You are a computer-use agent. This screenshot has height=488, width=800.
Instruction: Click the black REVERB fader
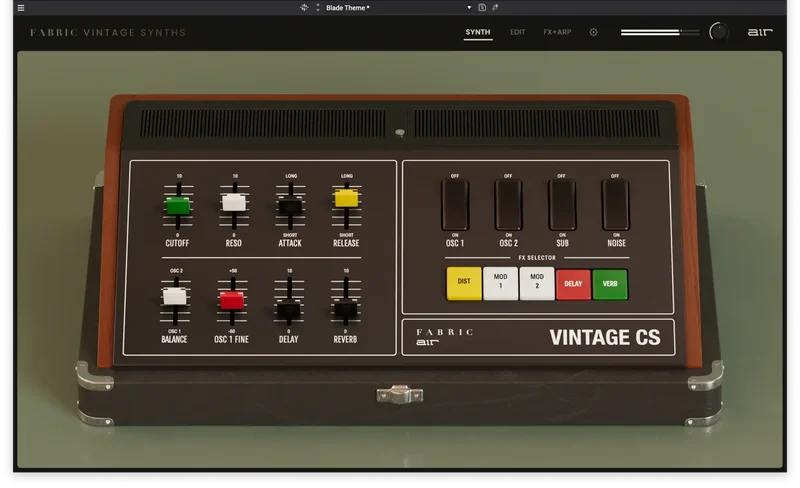pyautogui.click(x=345, y=309)
